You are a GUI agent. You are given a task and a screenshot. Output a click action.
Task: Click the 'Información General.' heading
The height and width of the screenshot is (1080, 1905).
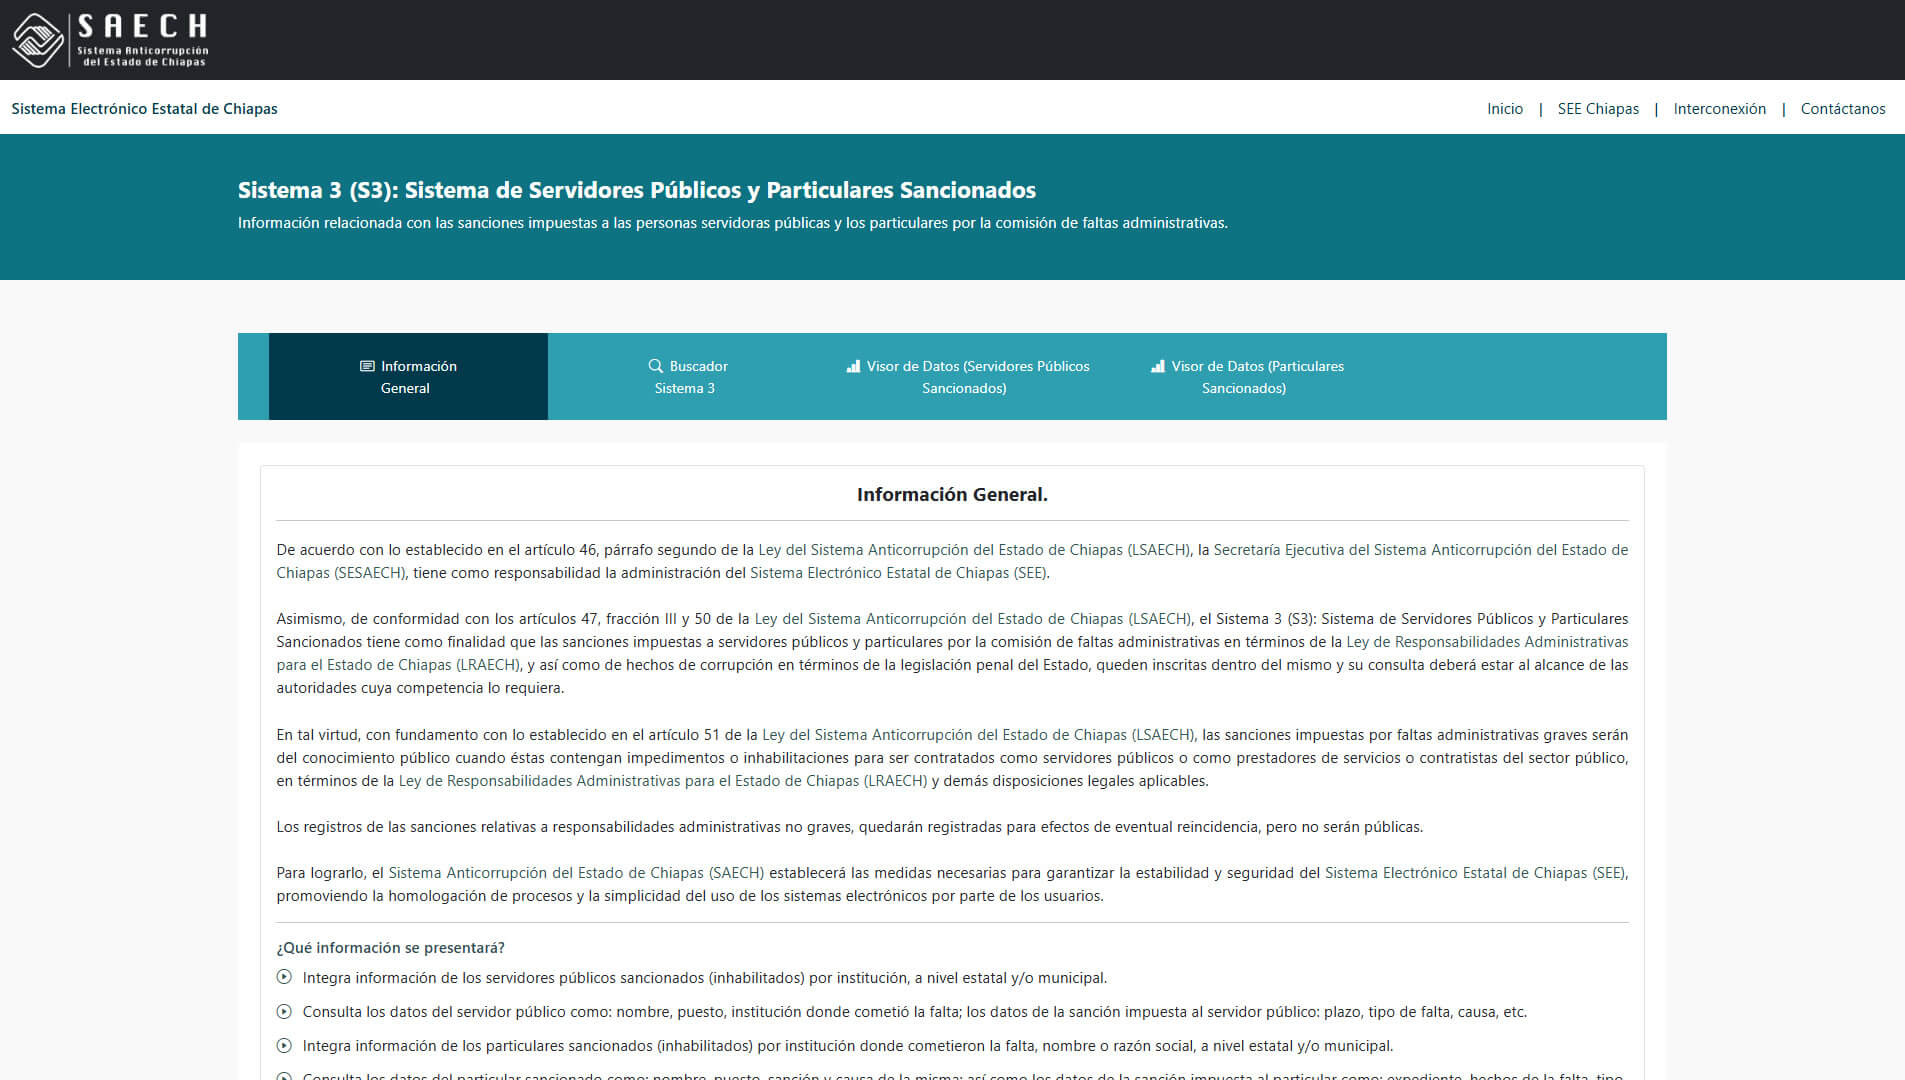click(952, 494)
